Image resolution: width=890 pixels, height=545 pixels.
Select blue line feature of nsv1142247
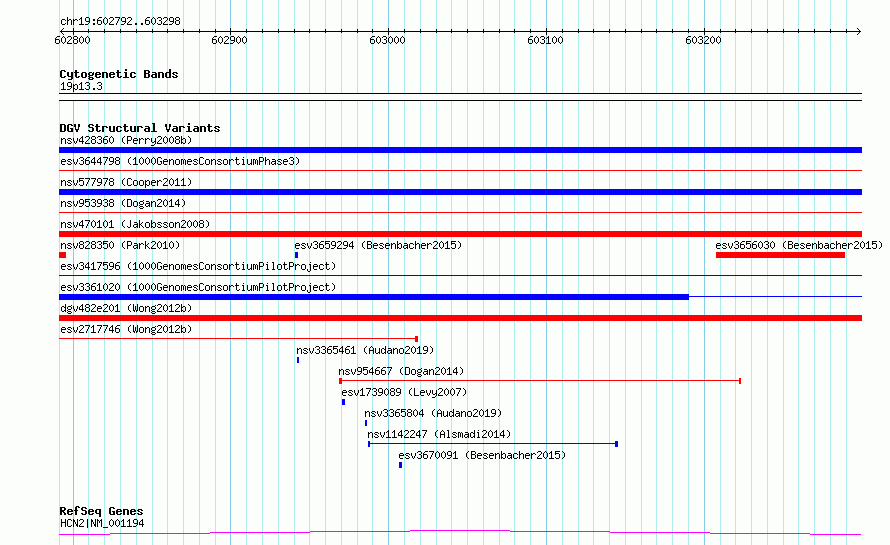pos(493,444)
